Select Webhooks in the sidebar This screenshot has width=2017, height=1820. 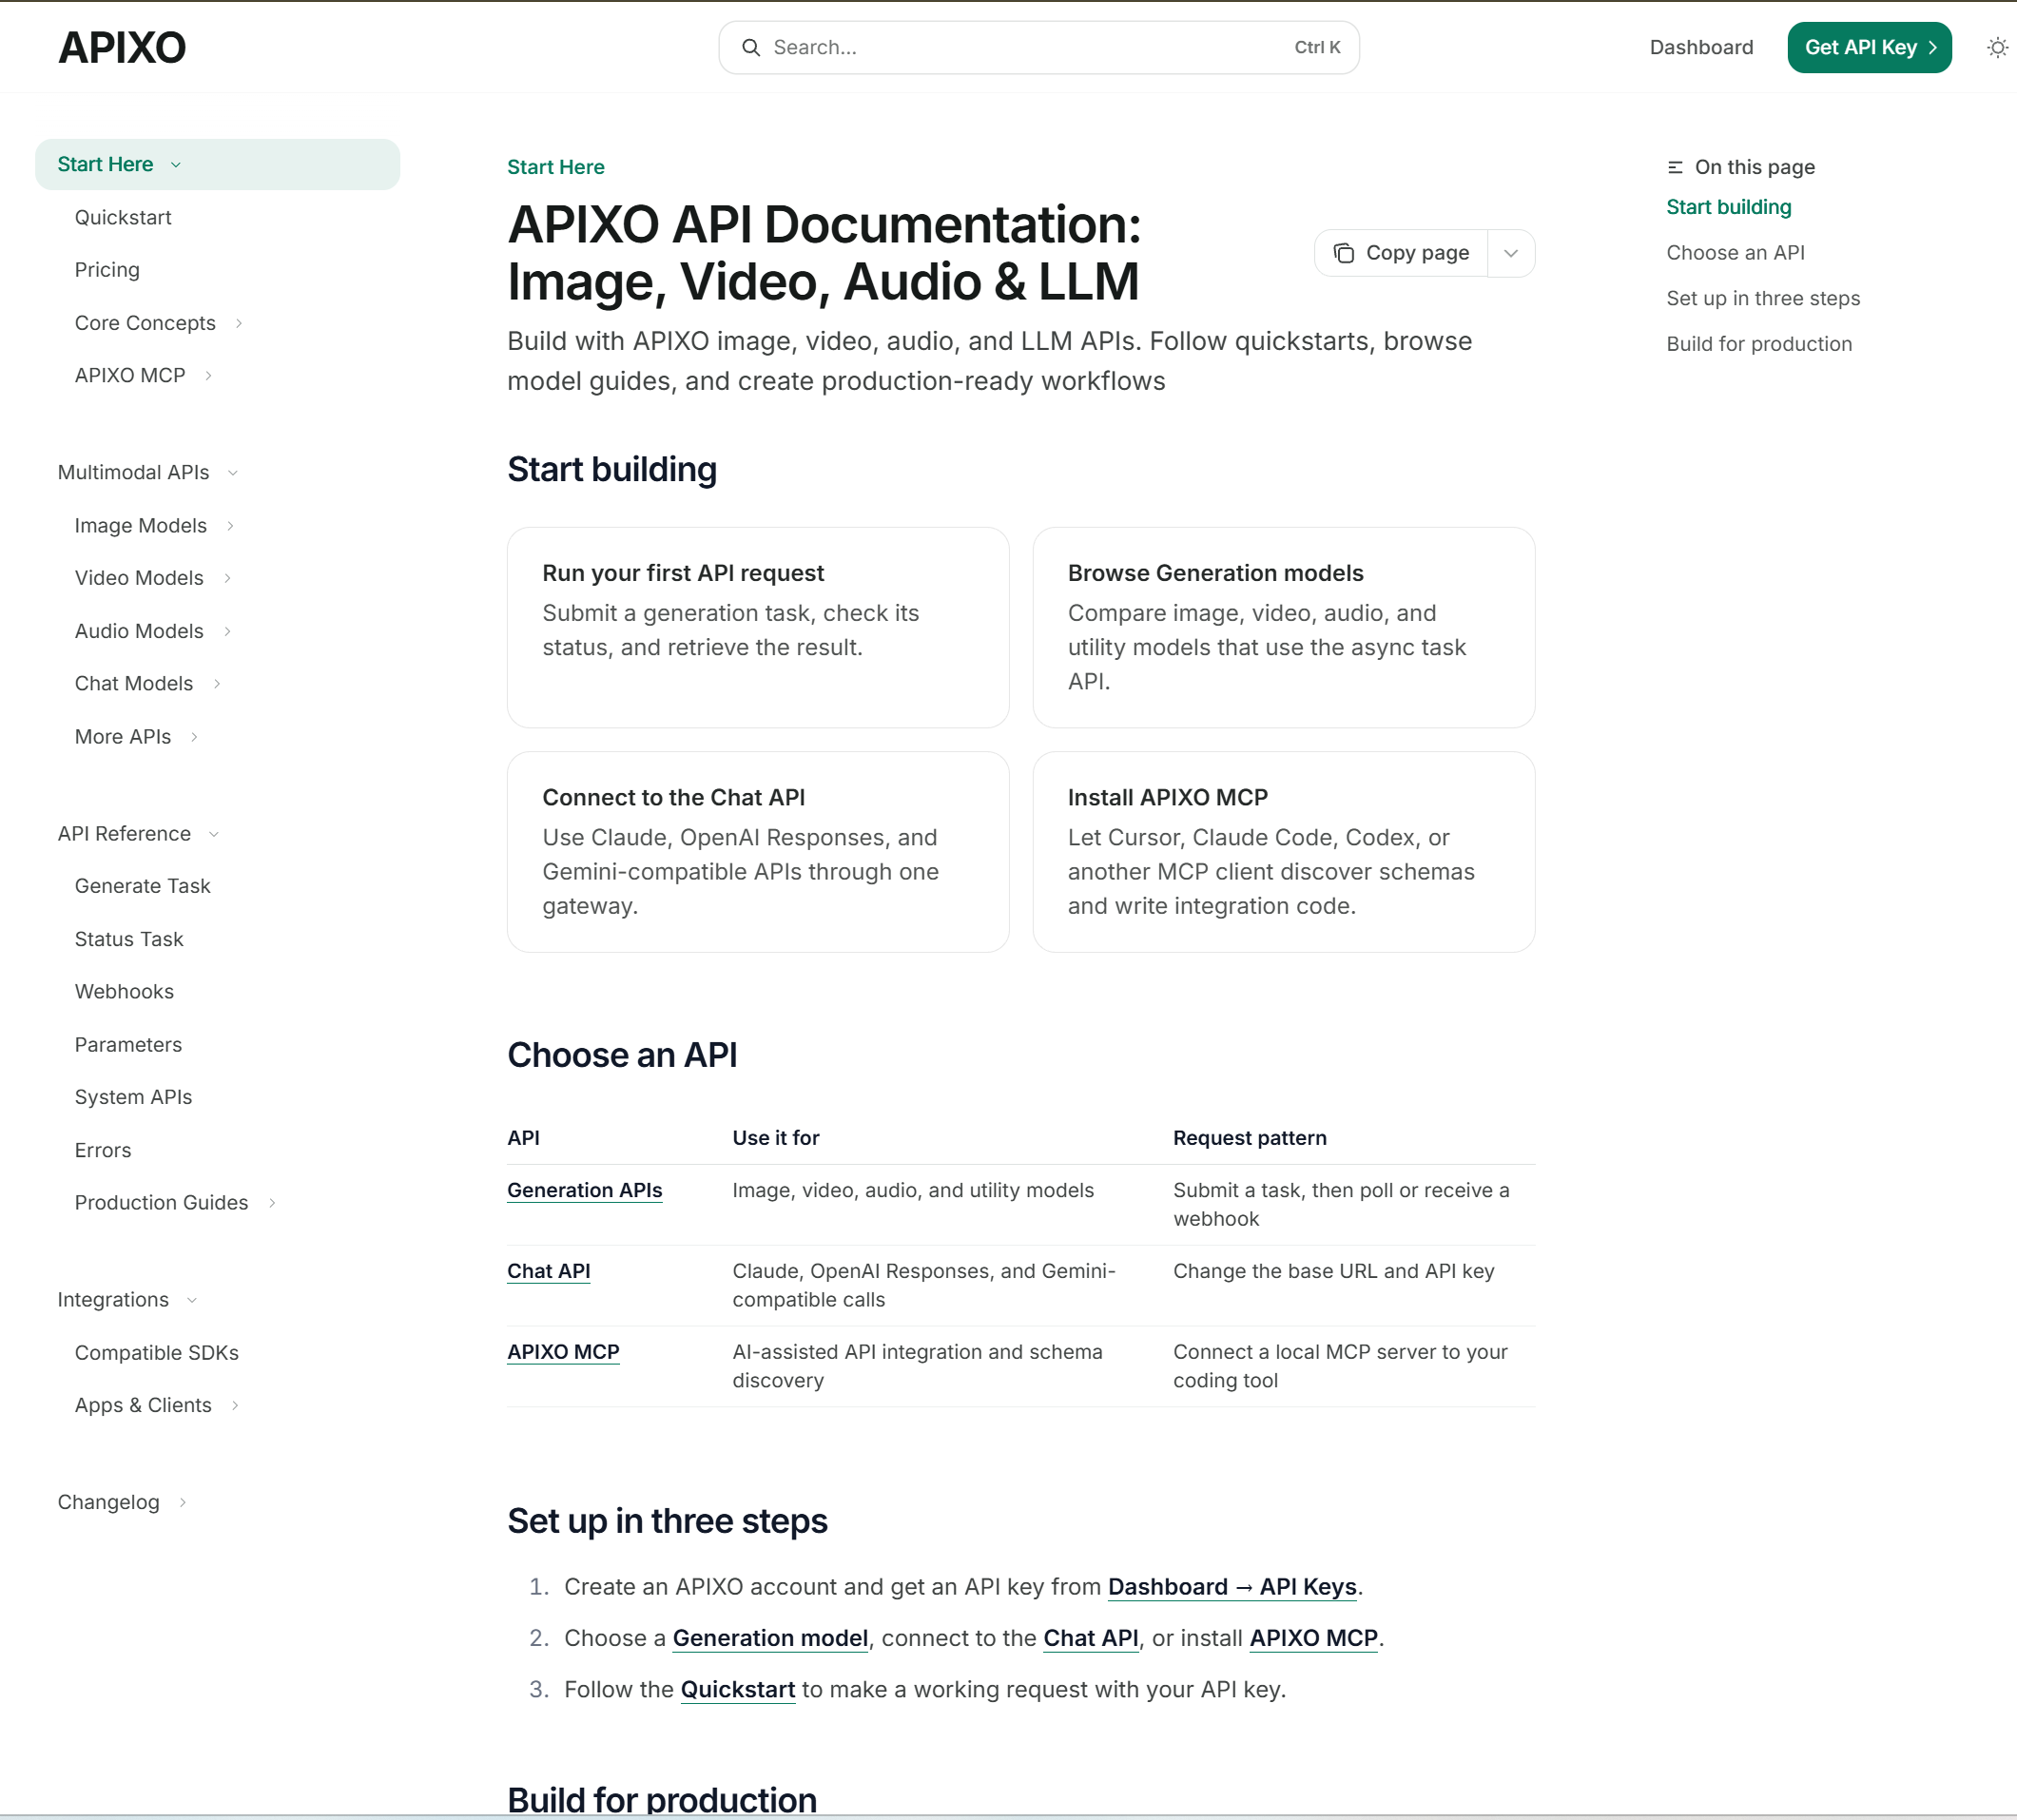point(124,991)
